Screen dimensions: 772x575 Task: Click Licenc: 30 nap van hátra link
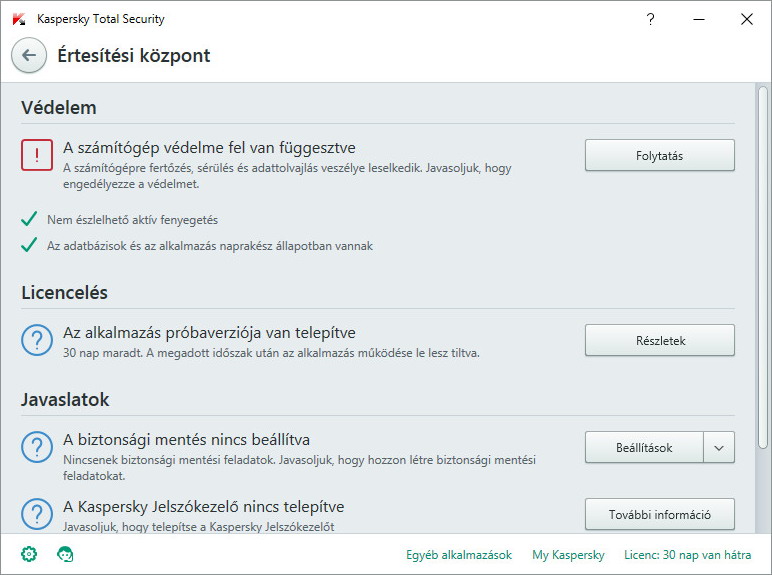pos(687,555)
